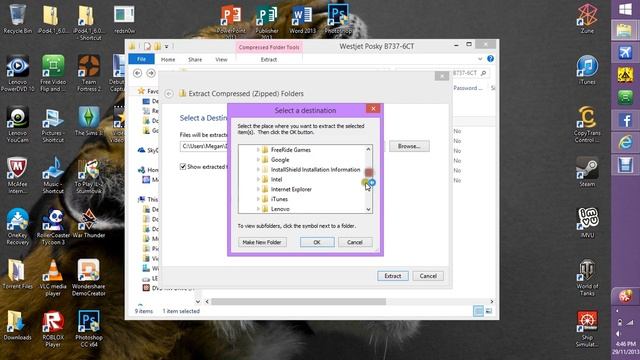Viewport: 640px width, 360px height.
Task: Launch RollerCoaster Tycoon 3 shortcut
Action: click(x=53, y=226)
